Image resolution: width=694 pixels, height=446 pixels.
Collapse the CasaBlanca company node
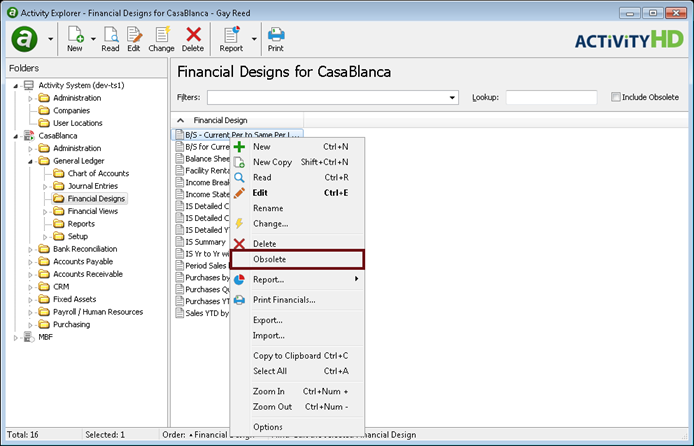pyautogui.click(x=16, y=136)
